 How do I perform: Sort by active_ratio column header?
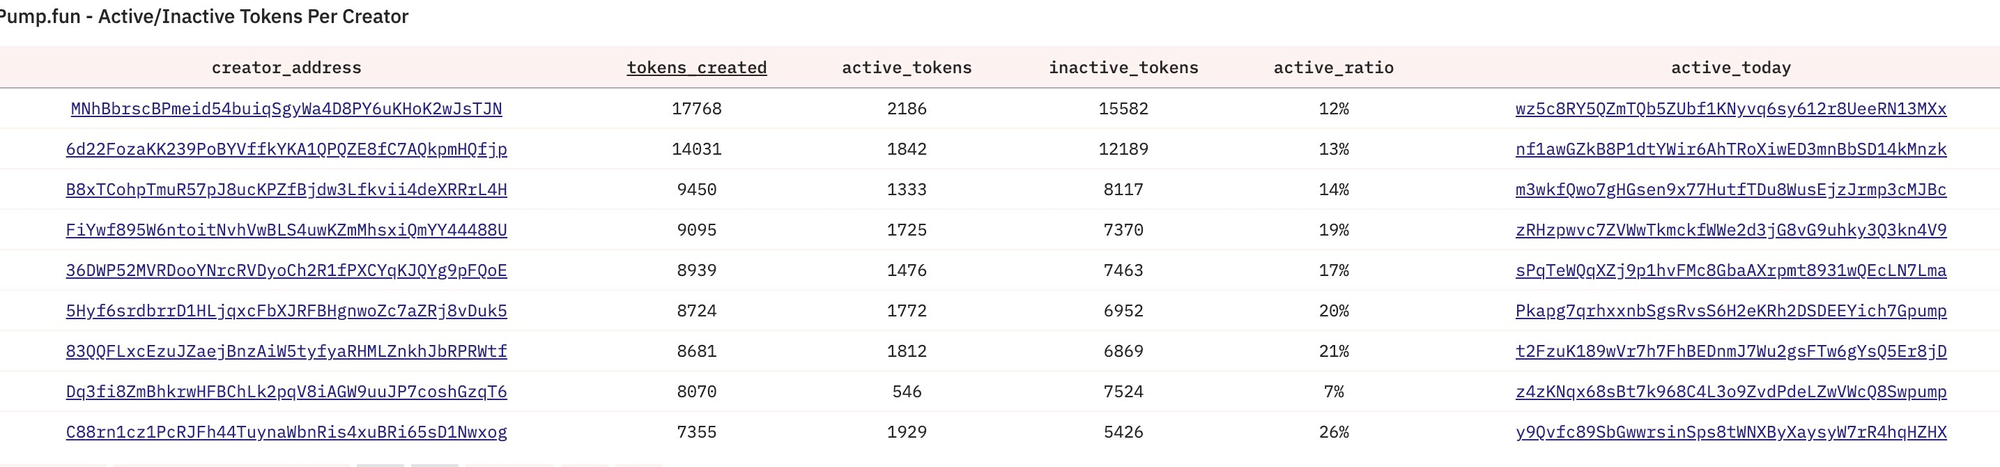[1333, 68]
